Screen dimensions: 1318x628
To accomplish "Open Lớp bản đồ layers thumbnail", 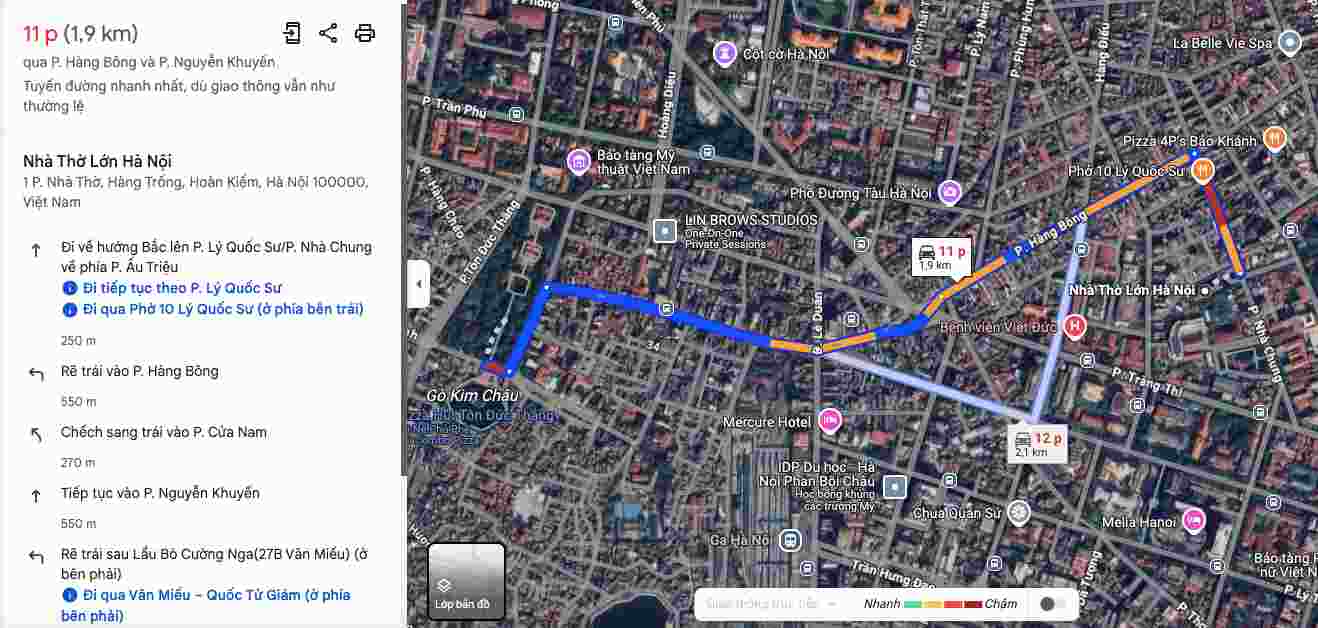I will pyautogui.click(x=467, y=581).
